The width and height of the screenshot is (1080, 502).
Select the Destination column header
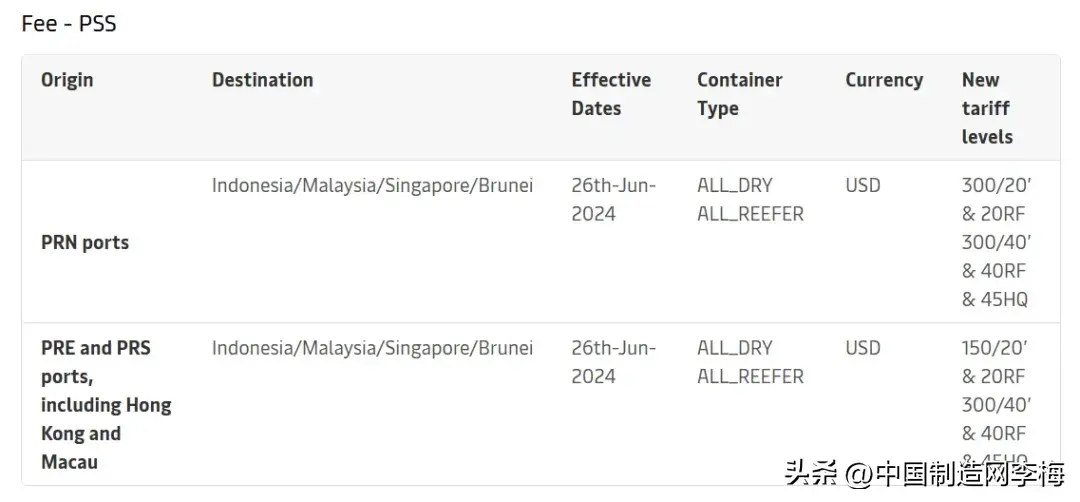262,80
